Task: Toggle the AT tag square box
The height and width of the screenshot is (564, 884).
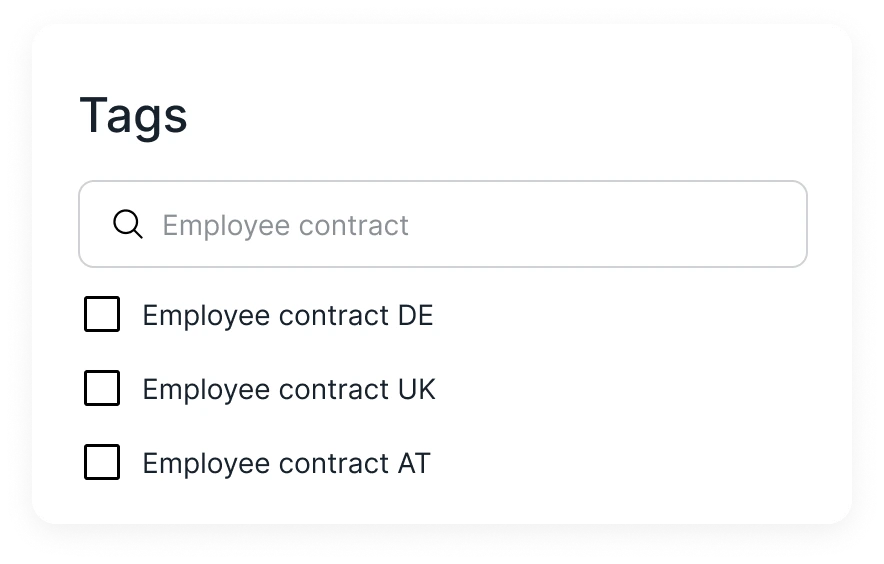Action: coord(102,462)
